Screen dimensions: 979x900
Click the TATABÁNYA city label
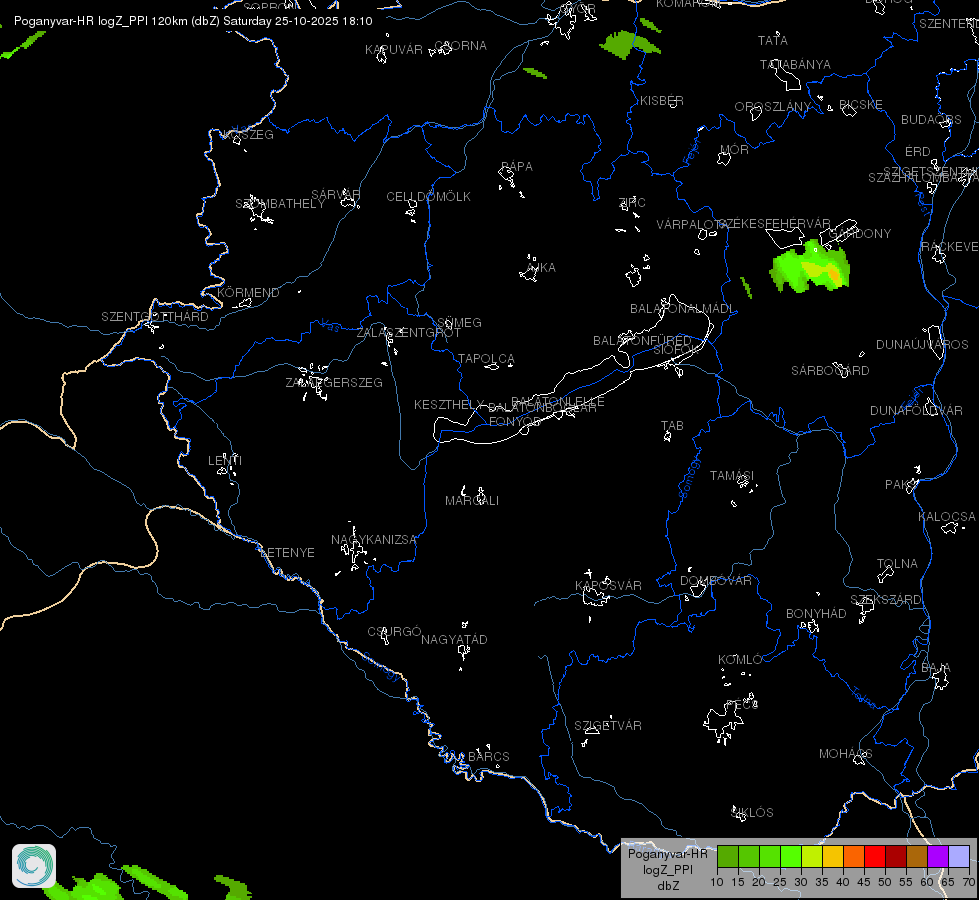(x=795, y=64)
